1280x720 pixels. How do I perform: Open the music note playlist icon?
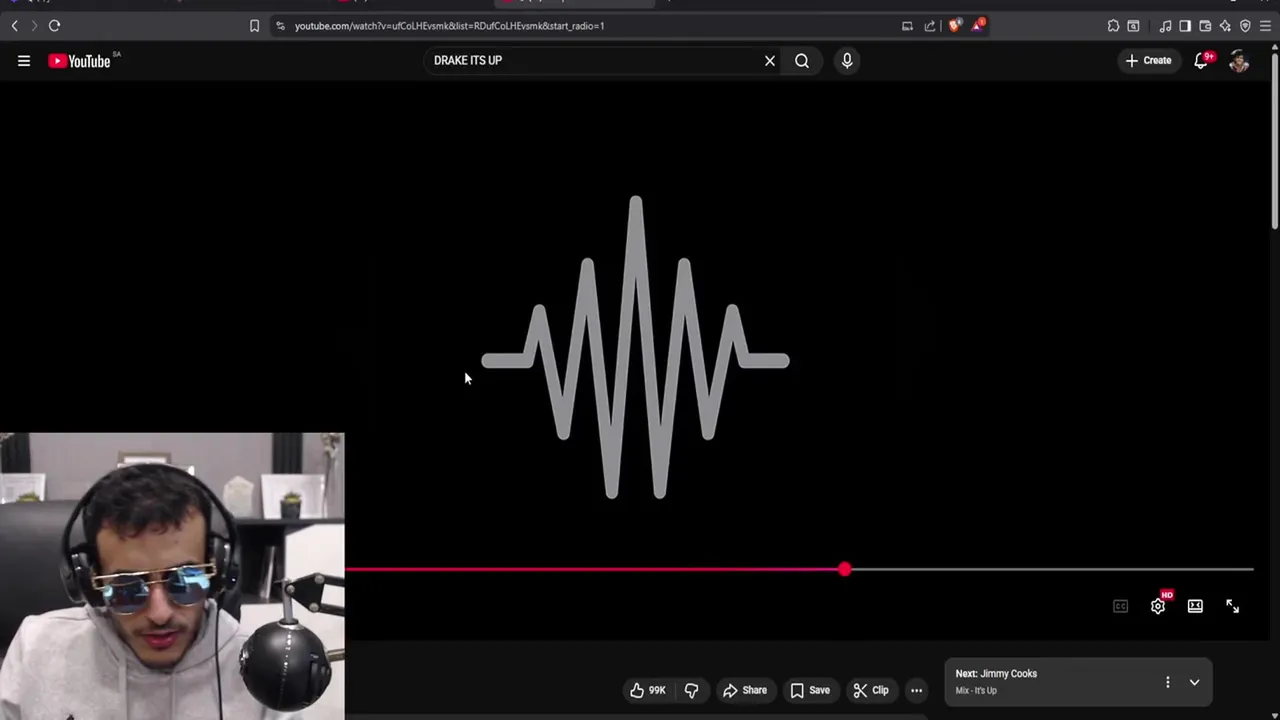coord(1165,26)
